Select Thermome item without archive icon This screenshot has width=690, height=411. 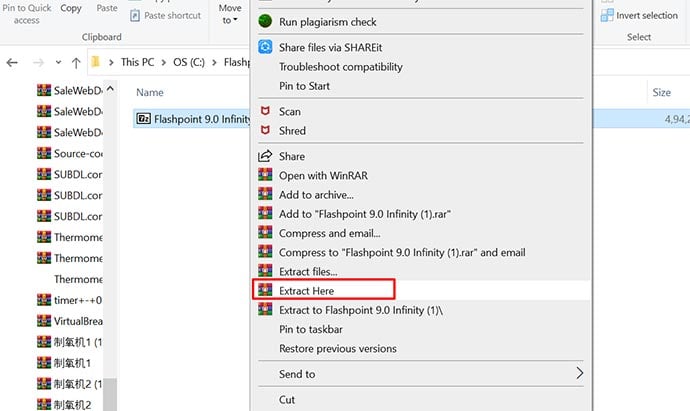[x=78, y=279]
